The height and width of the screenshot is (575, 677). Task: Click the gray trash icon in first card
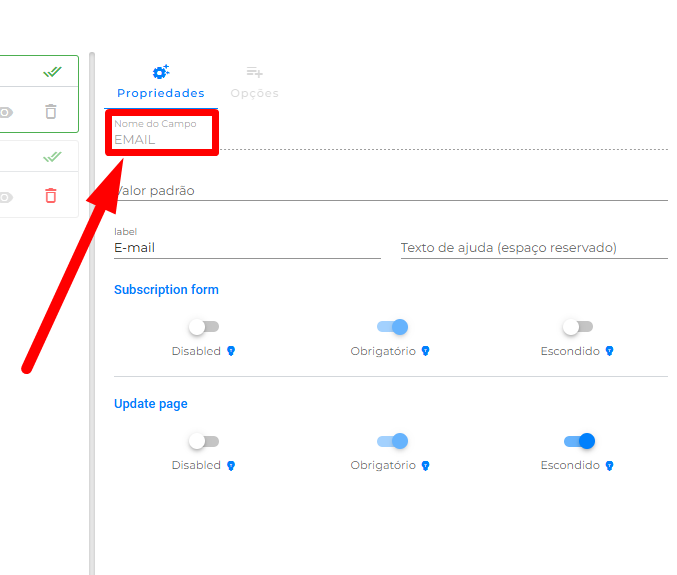pos(51,112)
